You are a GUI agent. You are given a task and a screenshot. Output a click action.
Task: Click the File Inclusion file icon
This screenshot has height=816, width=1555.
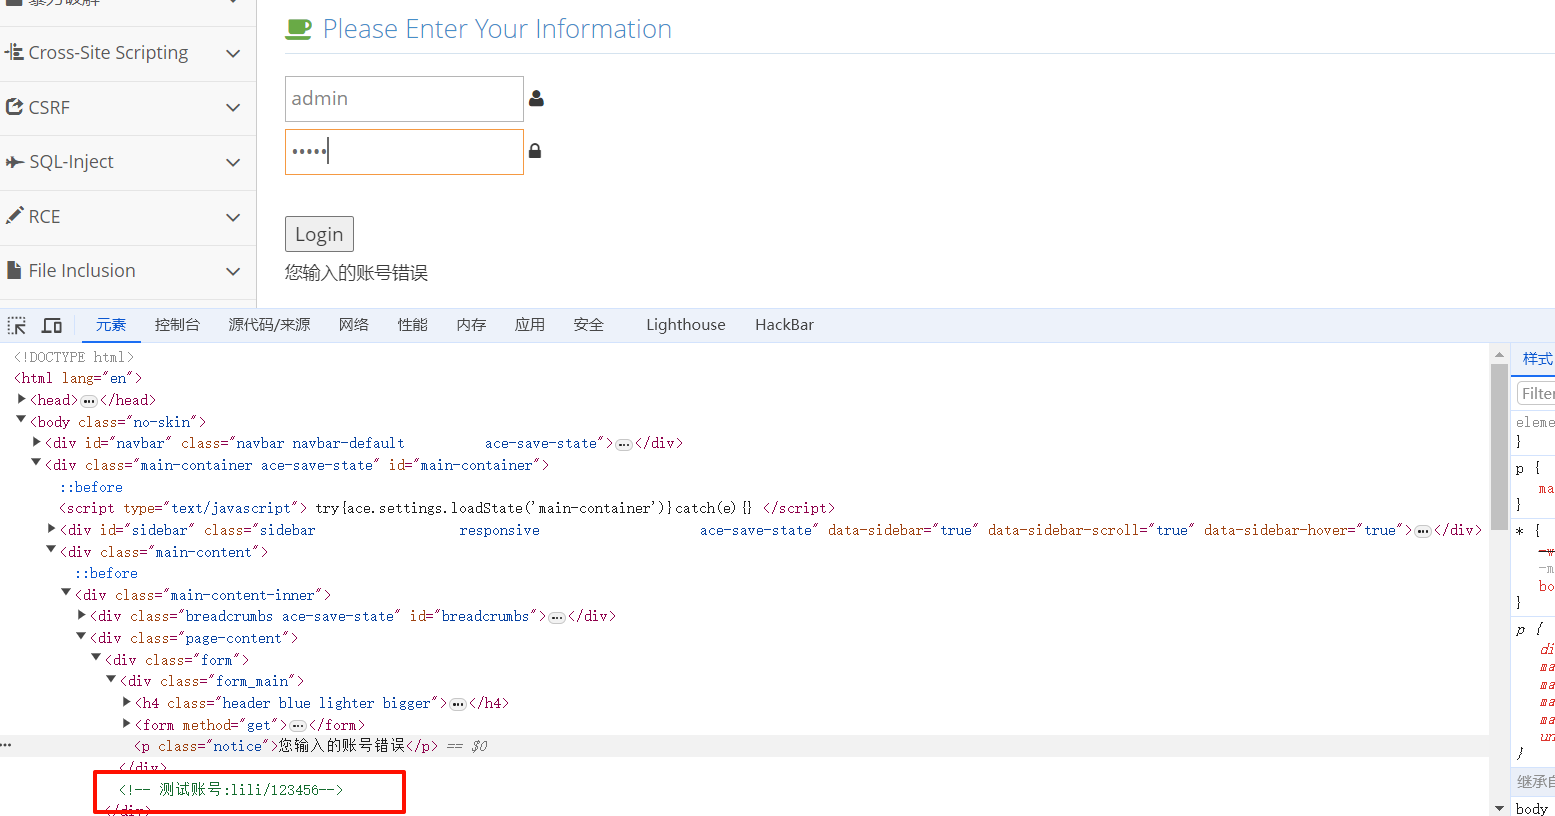14,270
